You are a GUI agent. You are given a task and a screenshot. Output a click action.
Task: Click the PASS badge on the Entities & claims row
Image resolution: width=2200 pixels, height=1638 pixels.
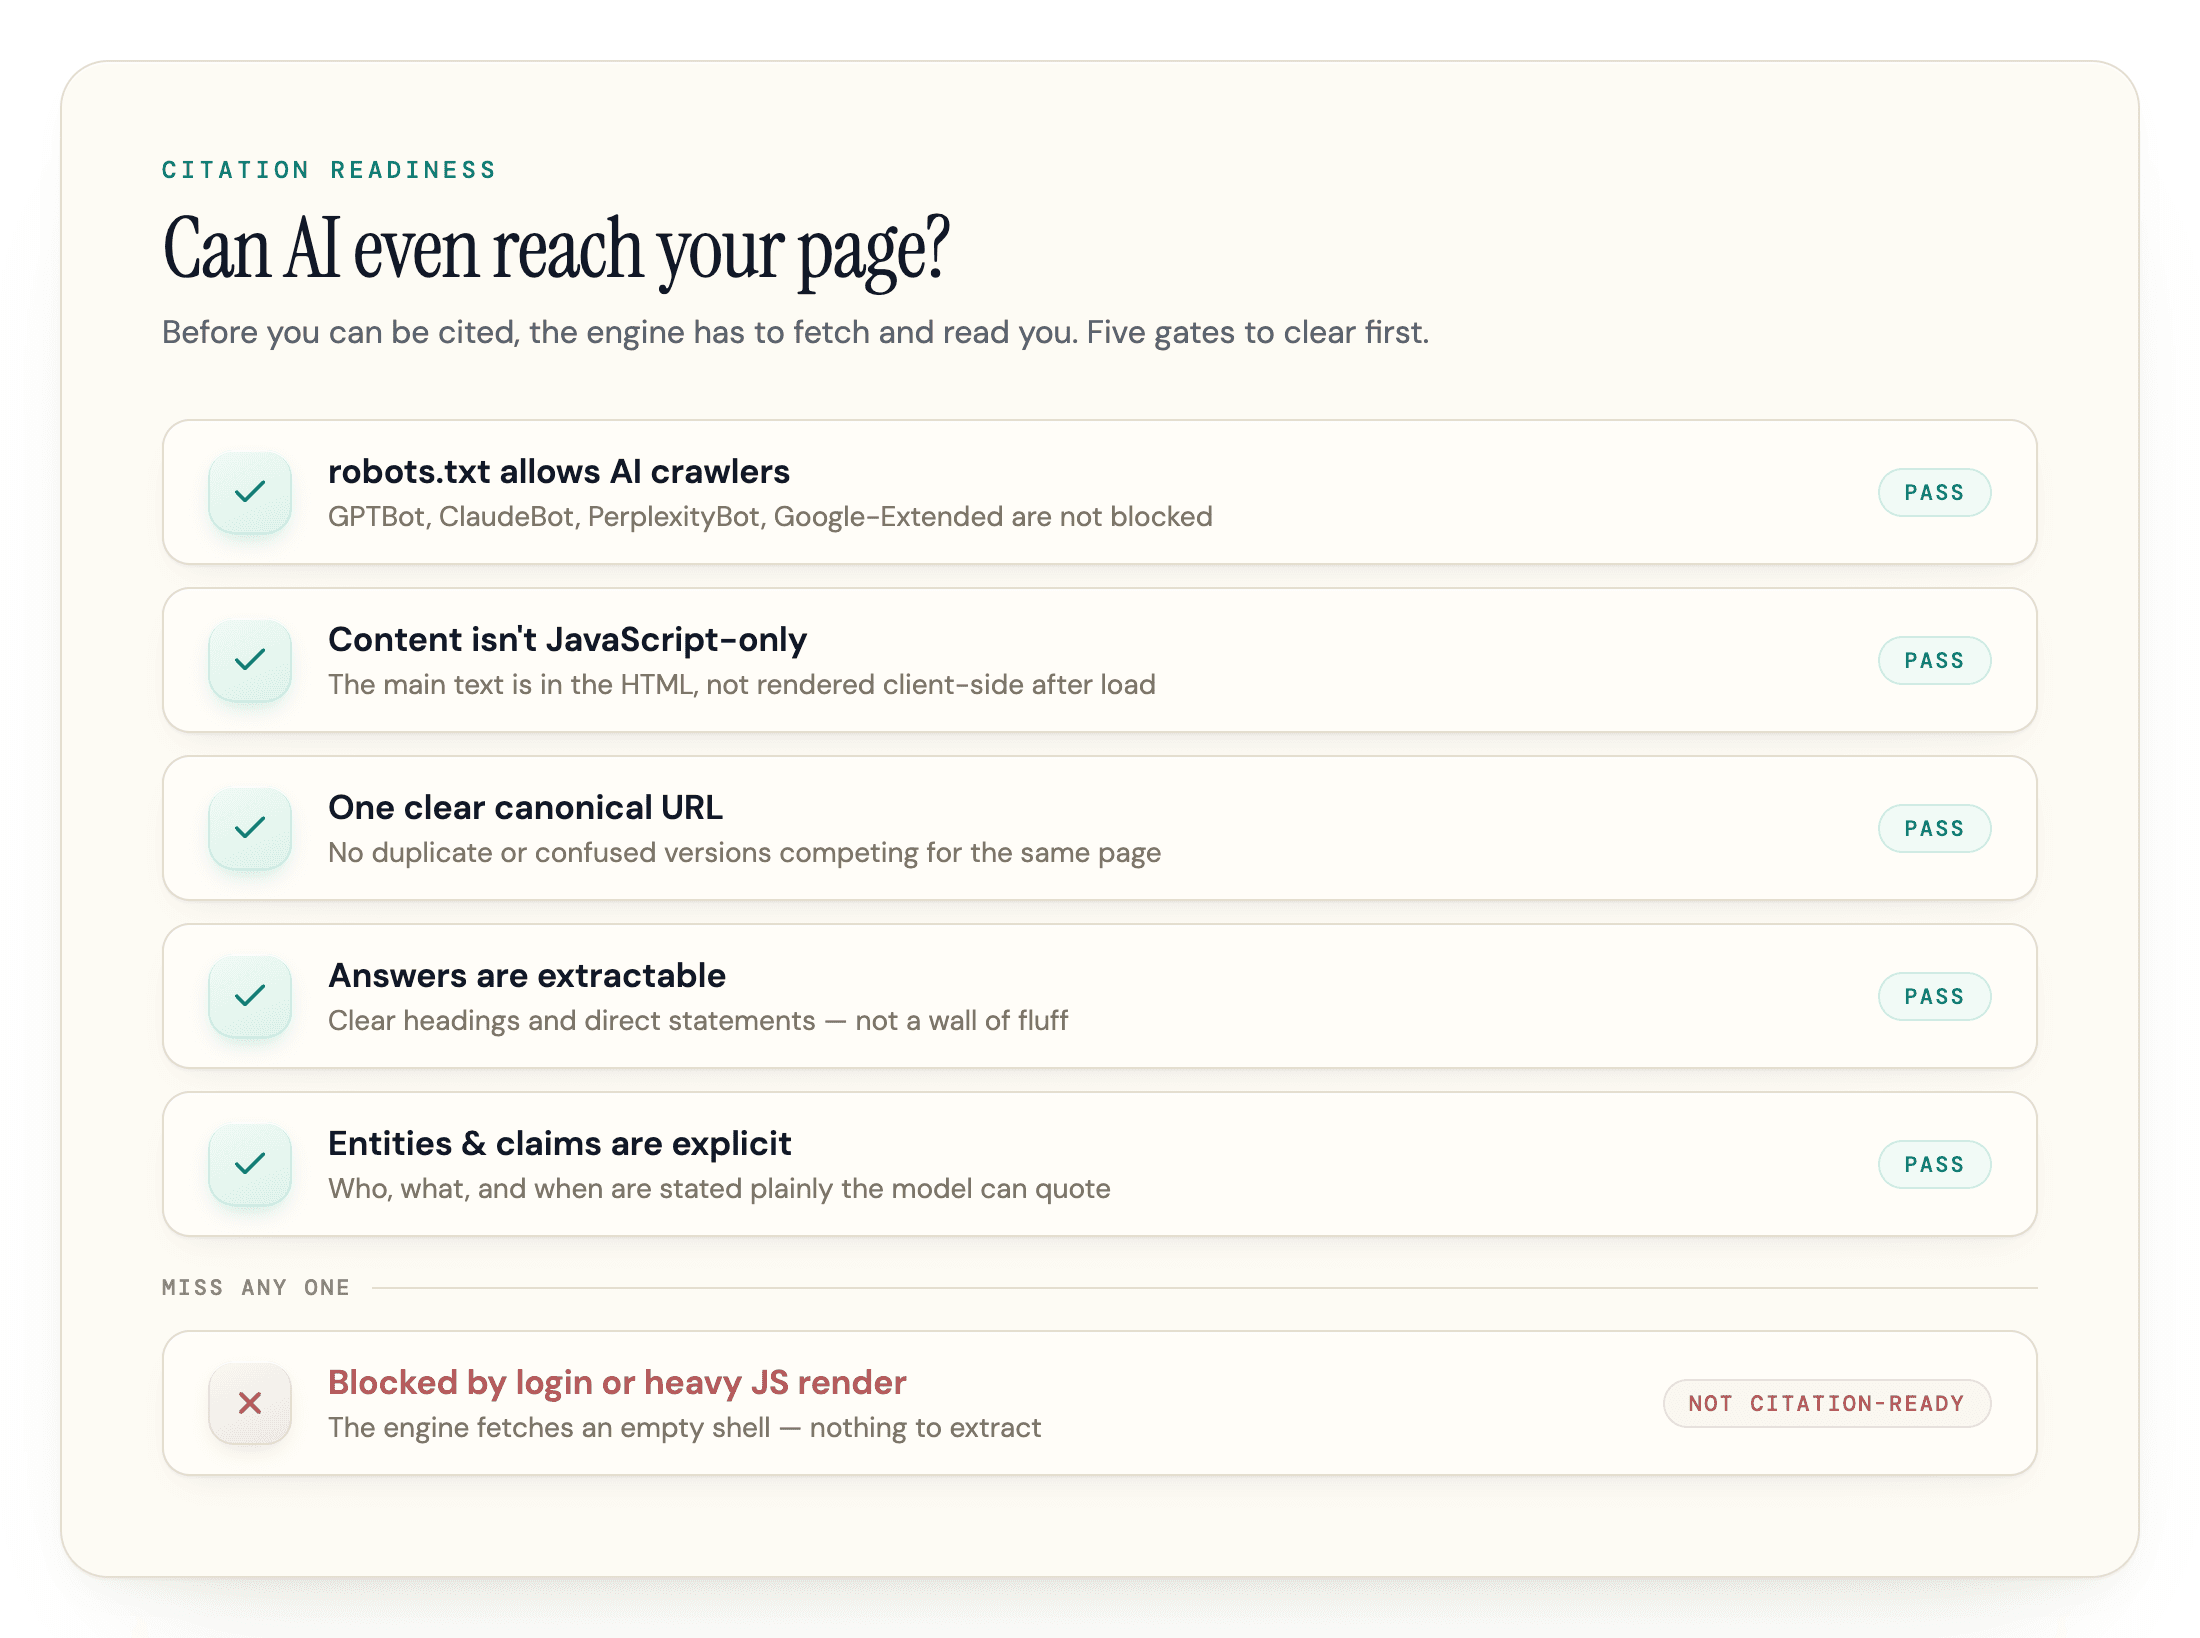click(1934, 1164)
